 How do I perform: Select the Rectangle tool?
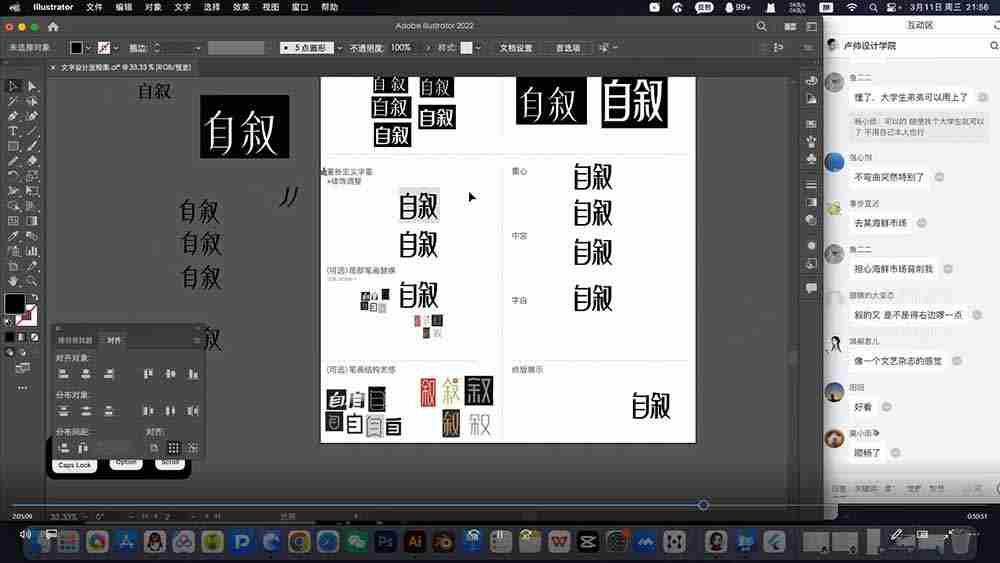point(13,146)
